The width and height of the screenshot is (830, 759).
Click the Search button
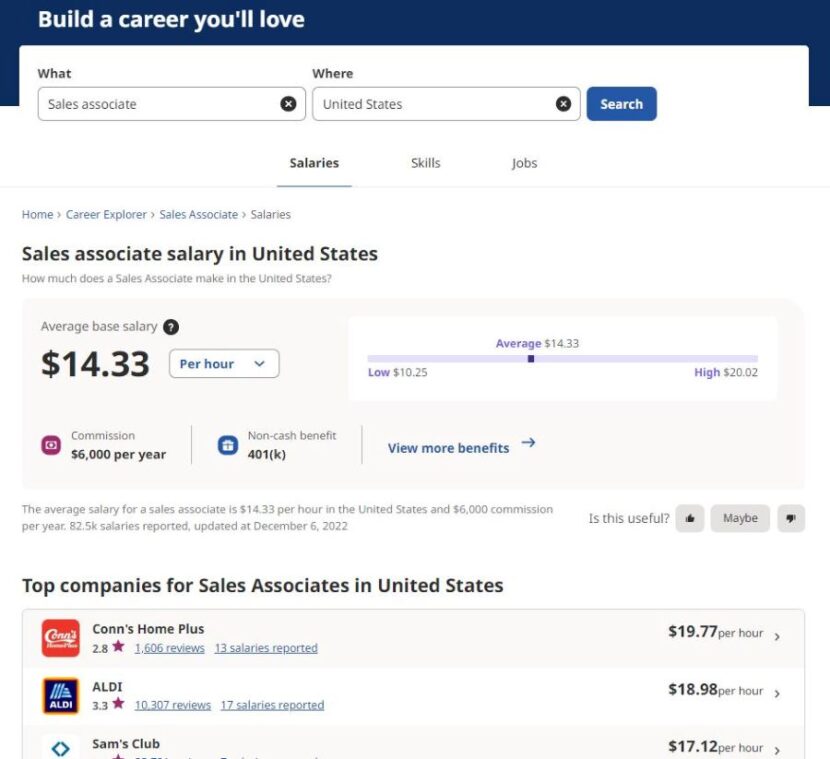point(621,104)
